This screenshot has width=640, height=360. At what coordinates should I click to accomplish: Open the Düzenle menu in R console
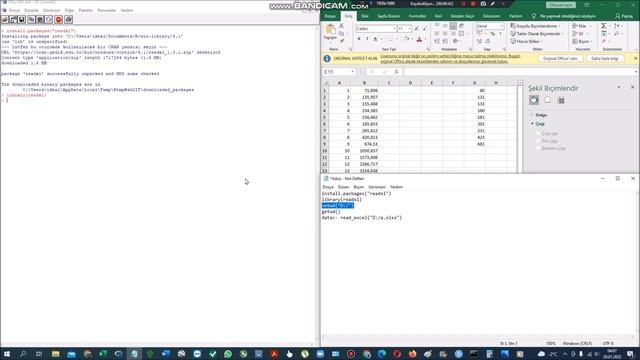coord(31,10)
